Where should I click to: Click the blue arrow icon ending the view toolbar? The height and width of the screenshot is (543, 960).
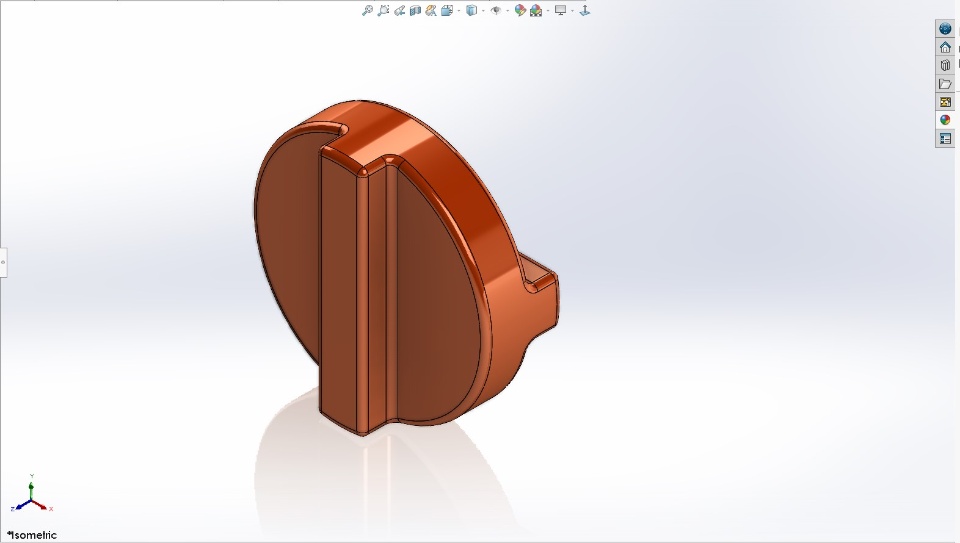click(x=585, y=10)
